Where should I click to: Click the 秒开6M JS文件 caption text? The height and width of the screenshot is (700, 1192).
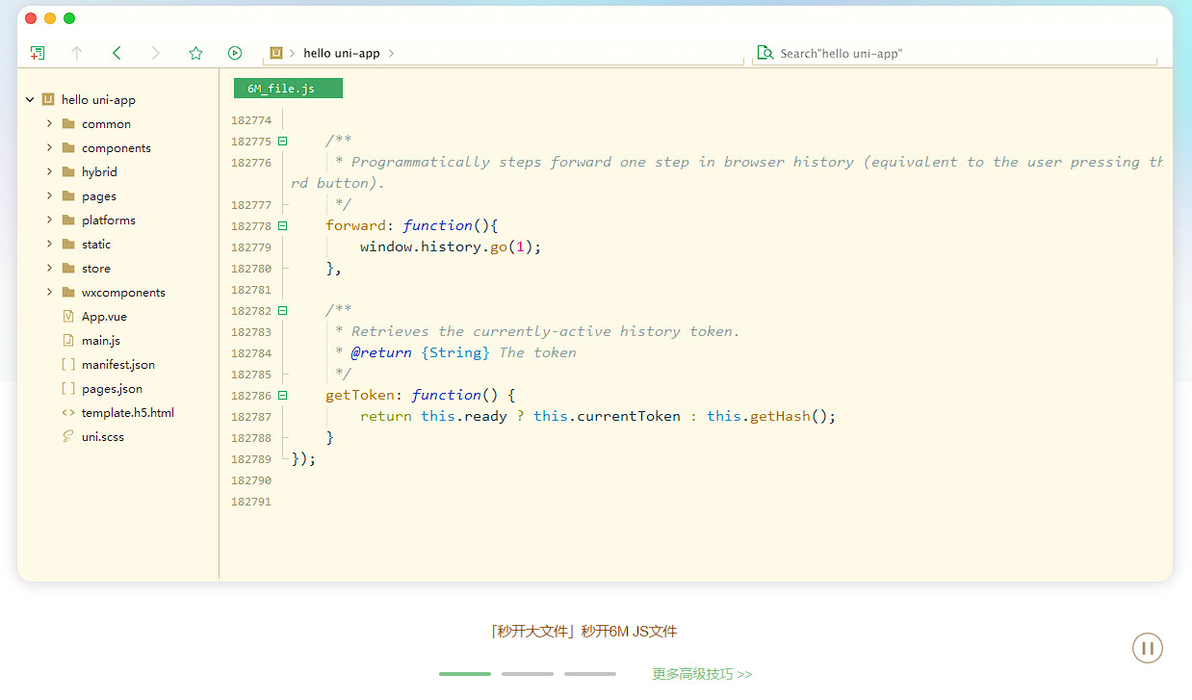(x=629, y=632)
